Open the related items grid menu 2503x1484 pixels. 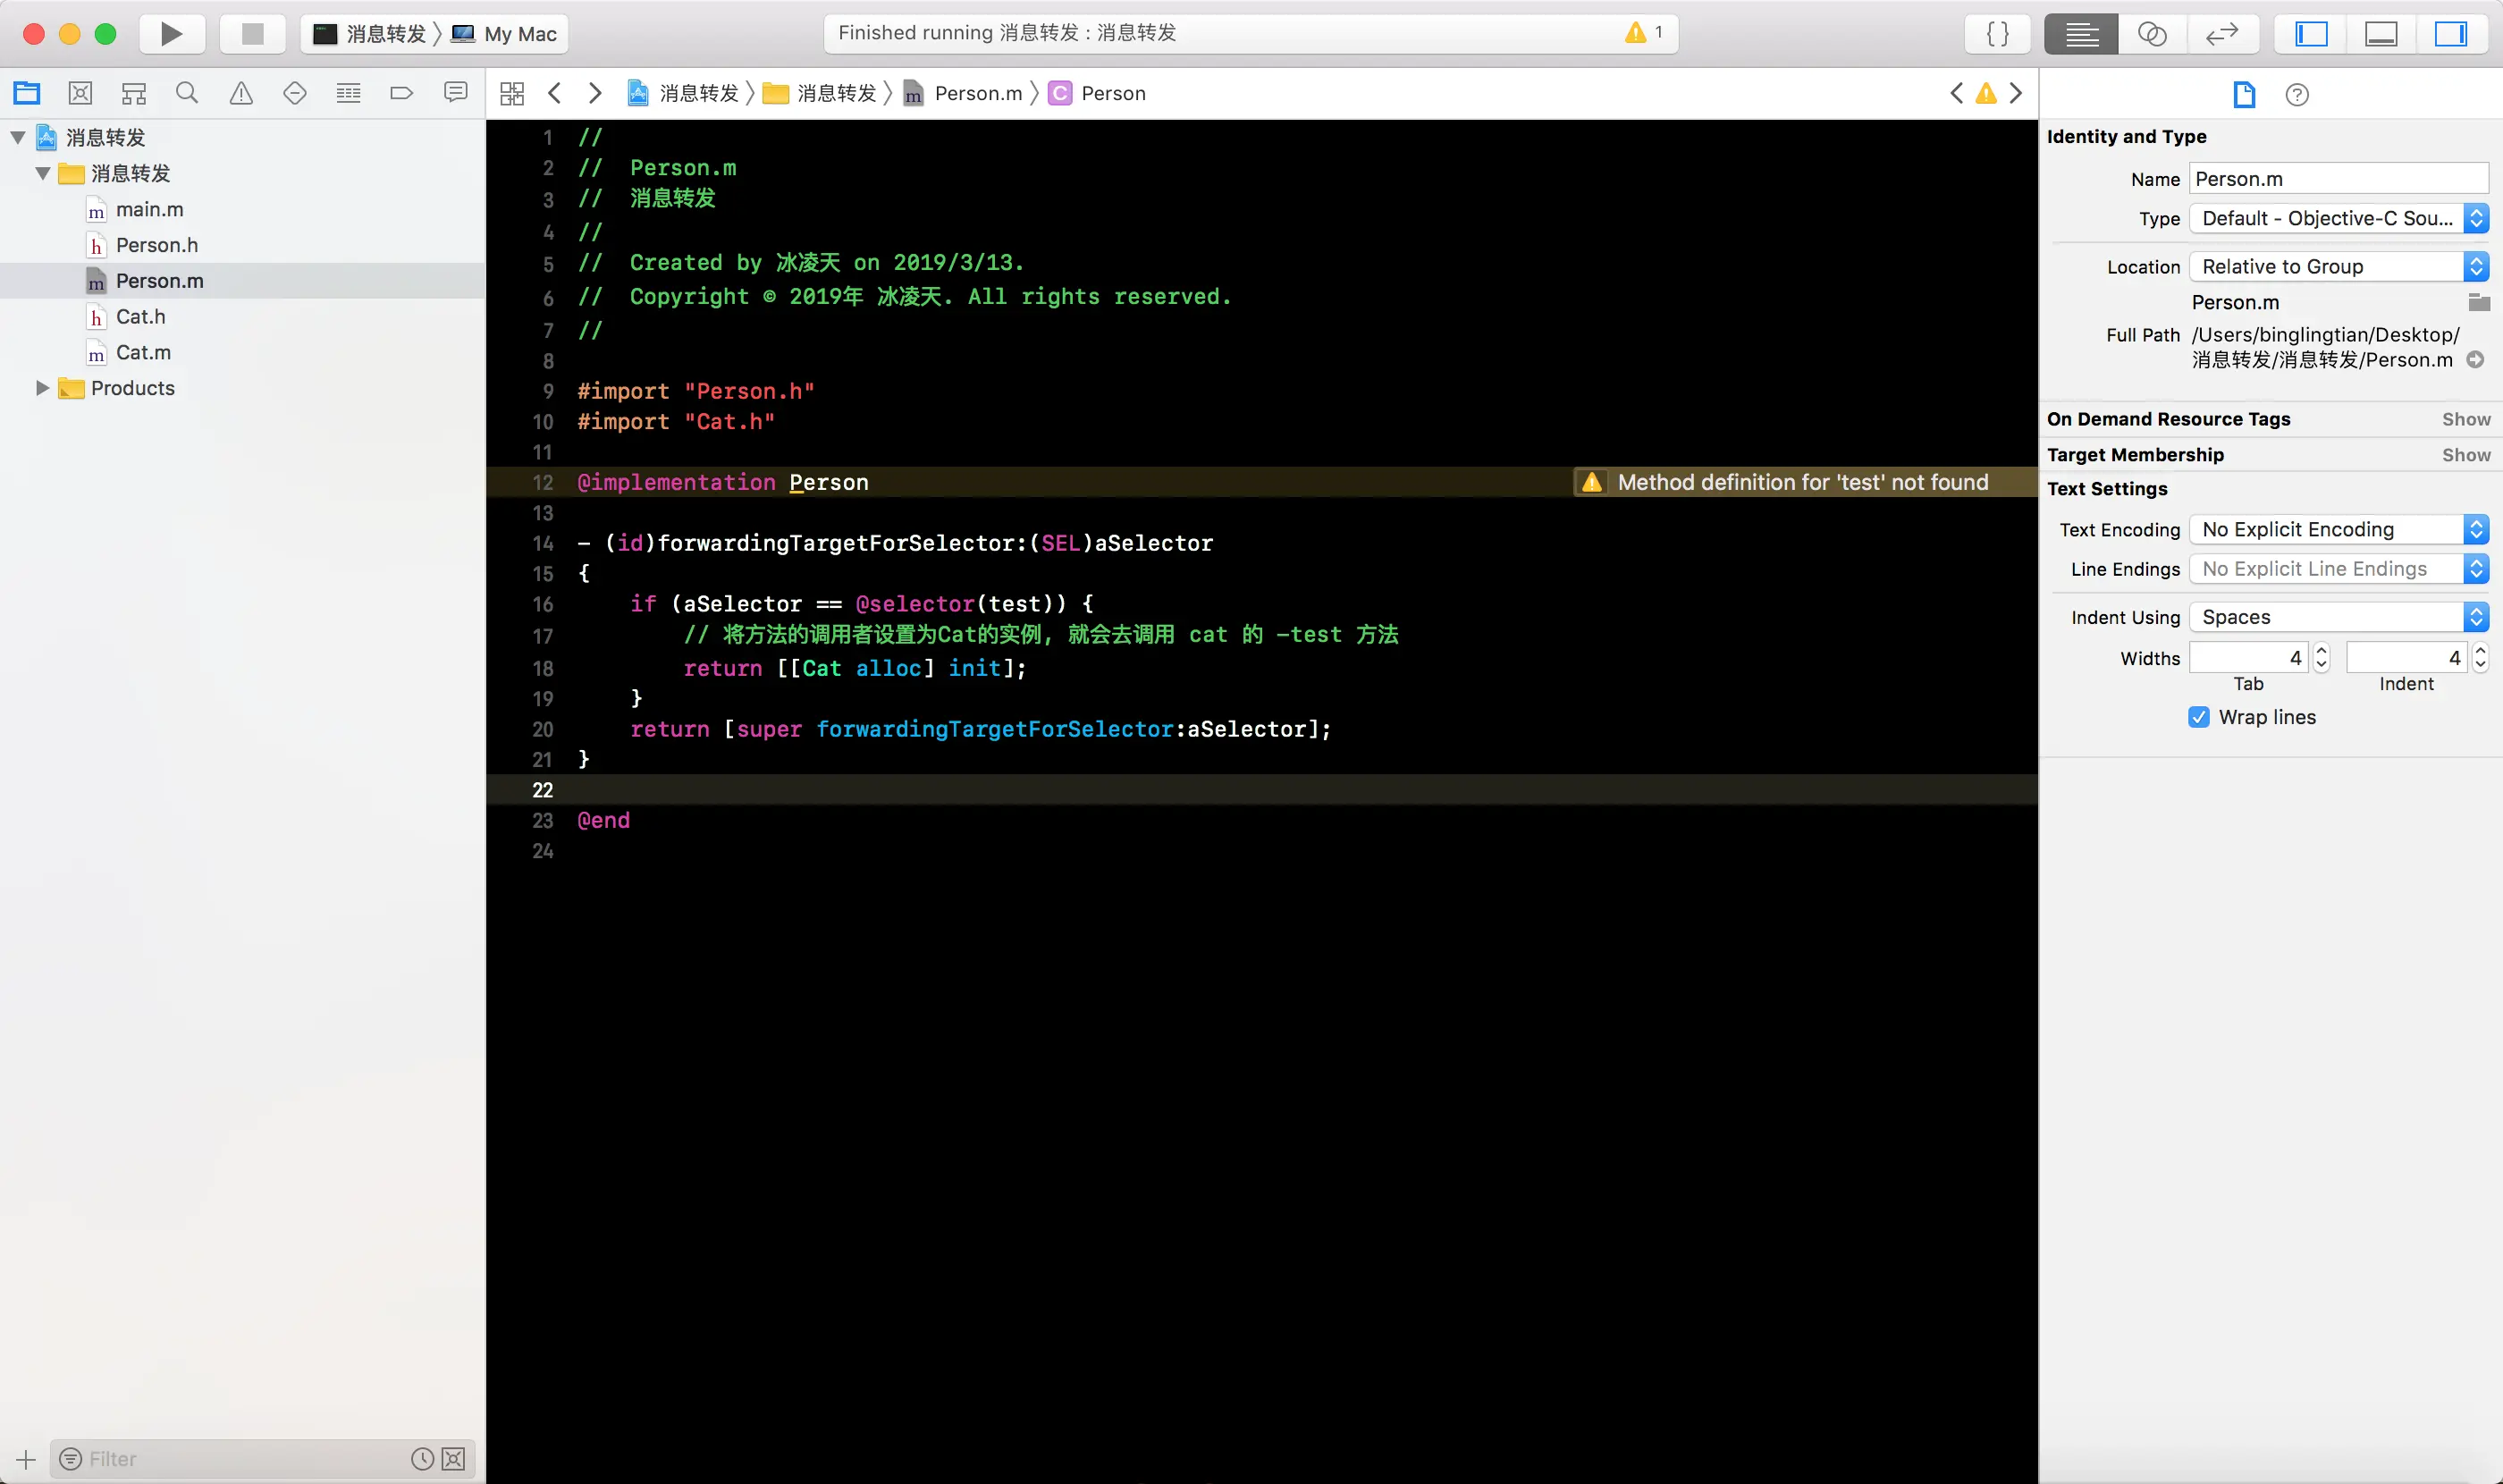pyautogui.click(x=512, y=93)
